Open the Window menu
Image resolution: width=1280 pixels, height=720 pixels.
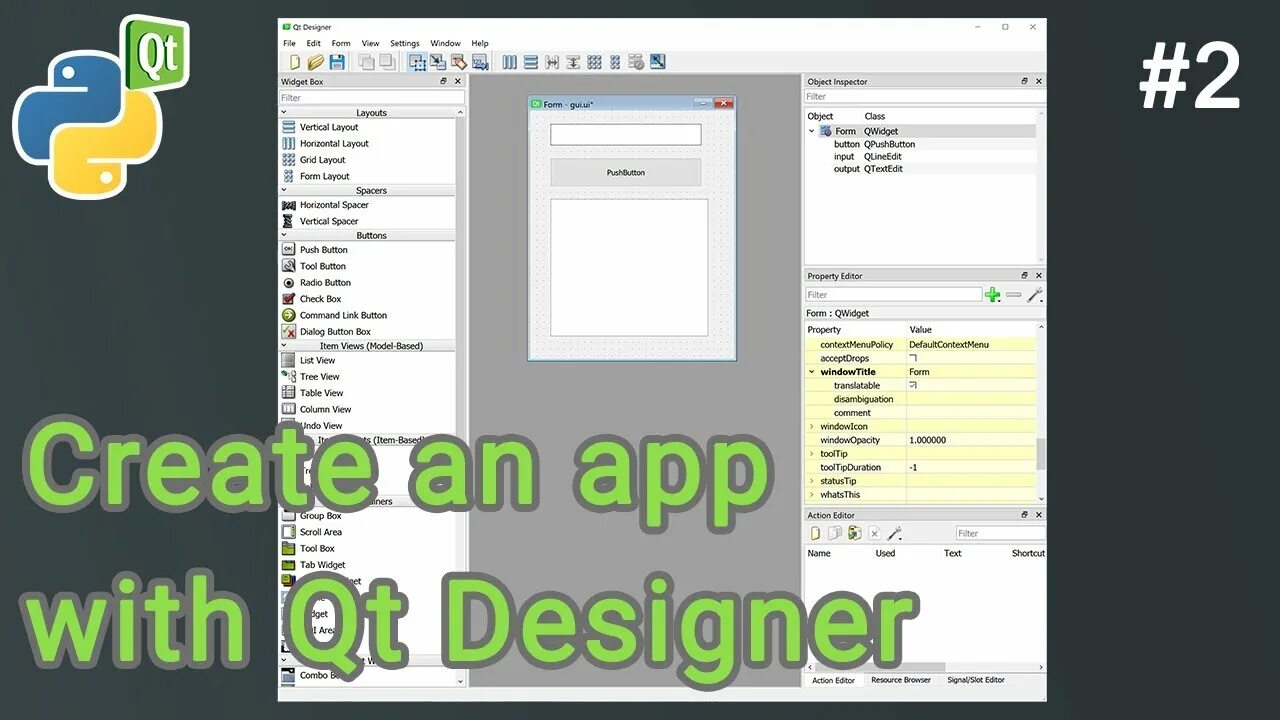[x=446, y=43]
